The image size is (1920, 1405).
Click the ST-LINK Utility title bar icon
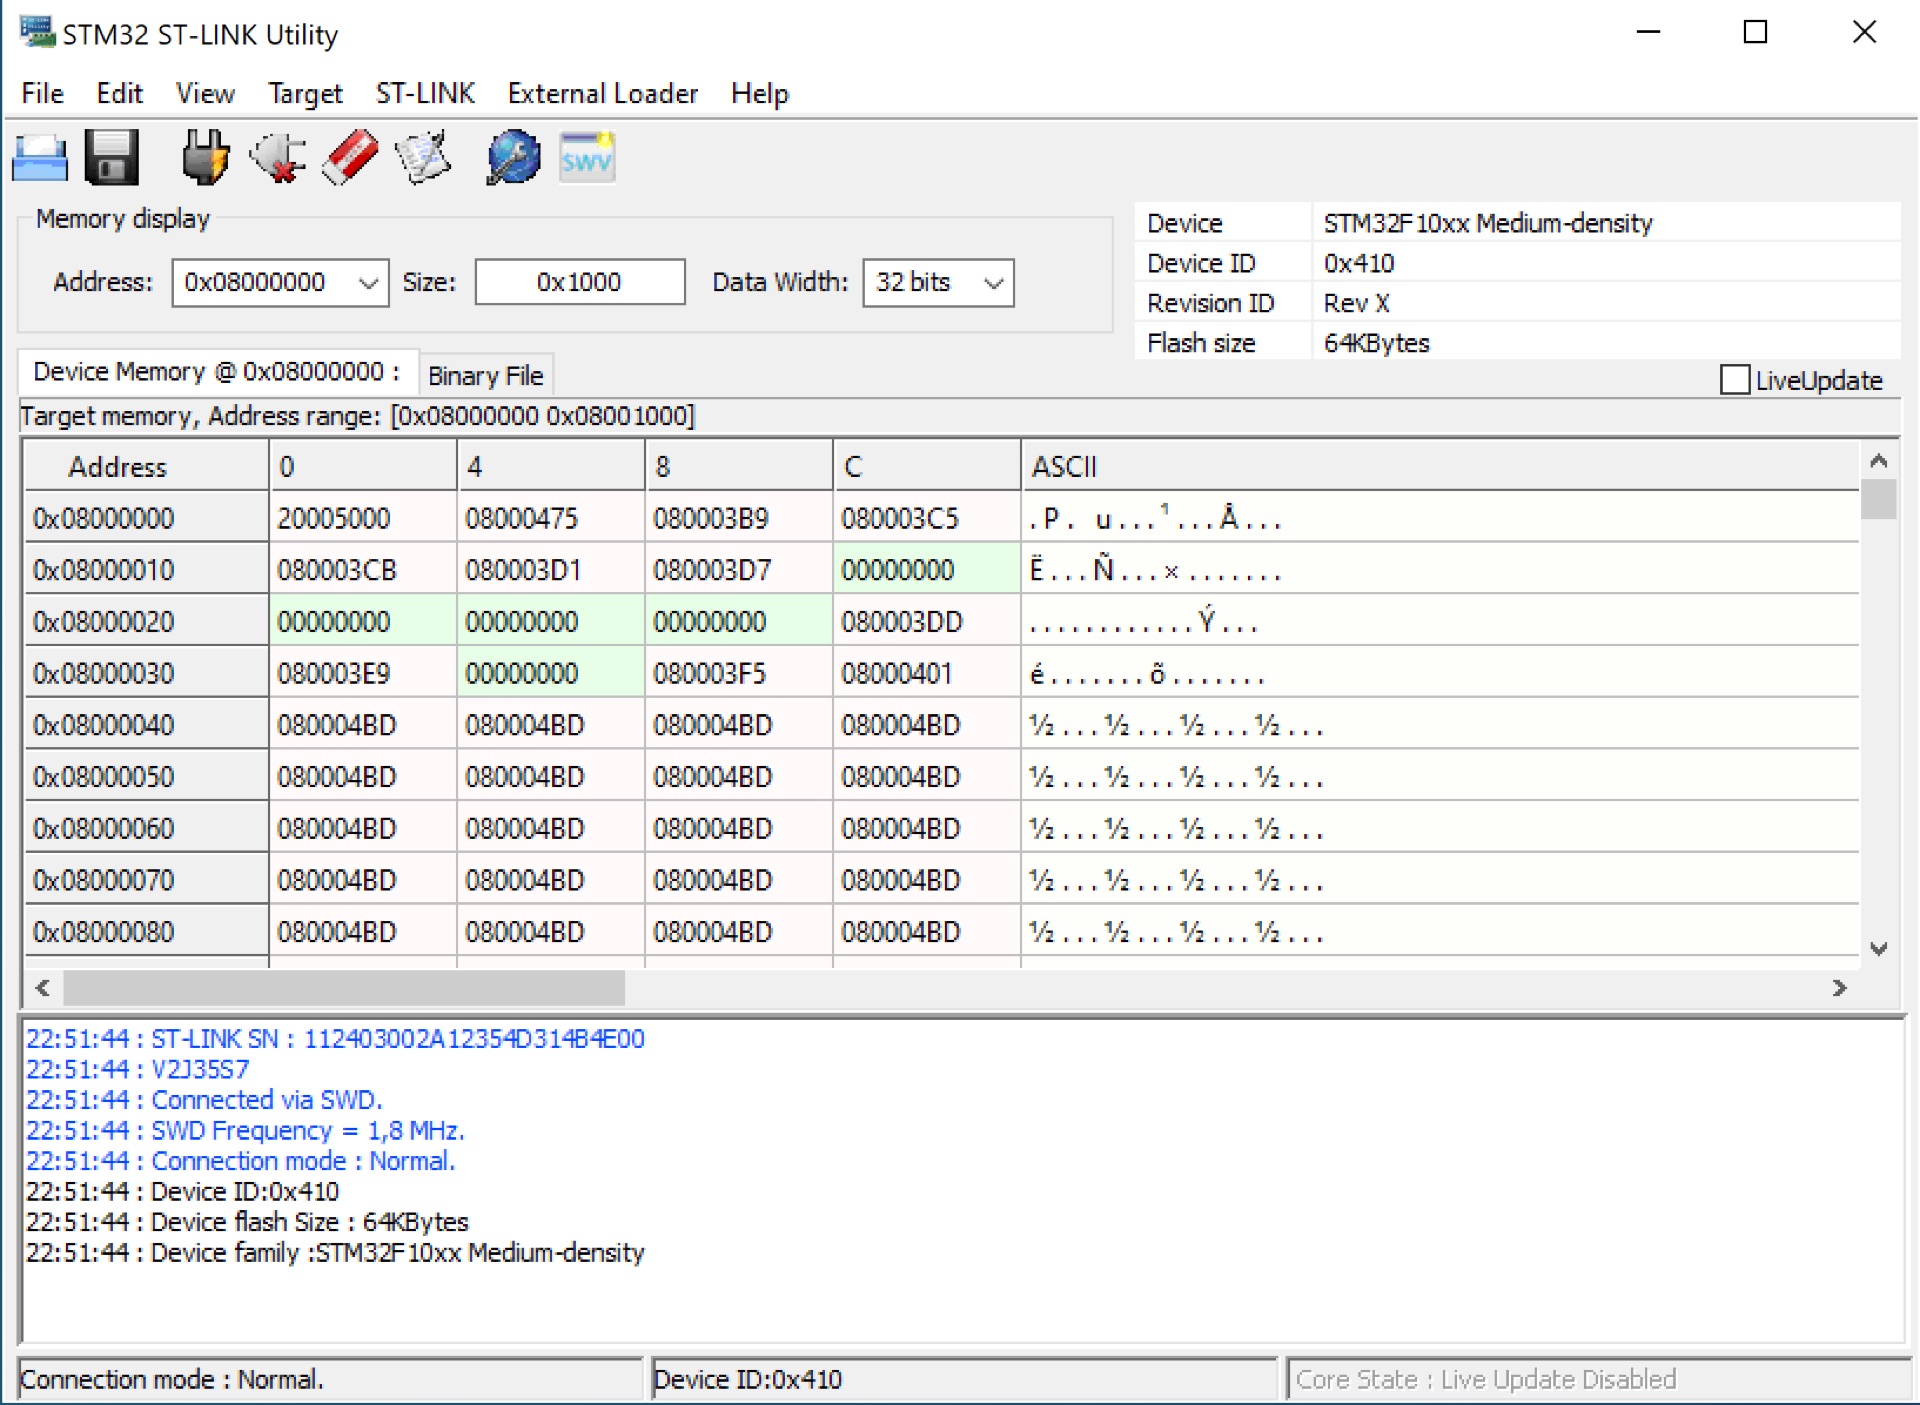[x=38, y=32]
